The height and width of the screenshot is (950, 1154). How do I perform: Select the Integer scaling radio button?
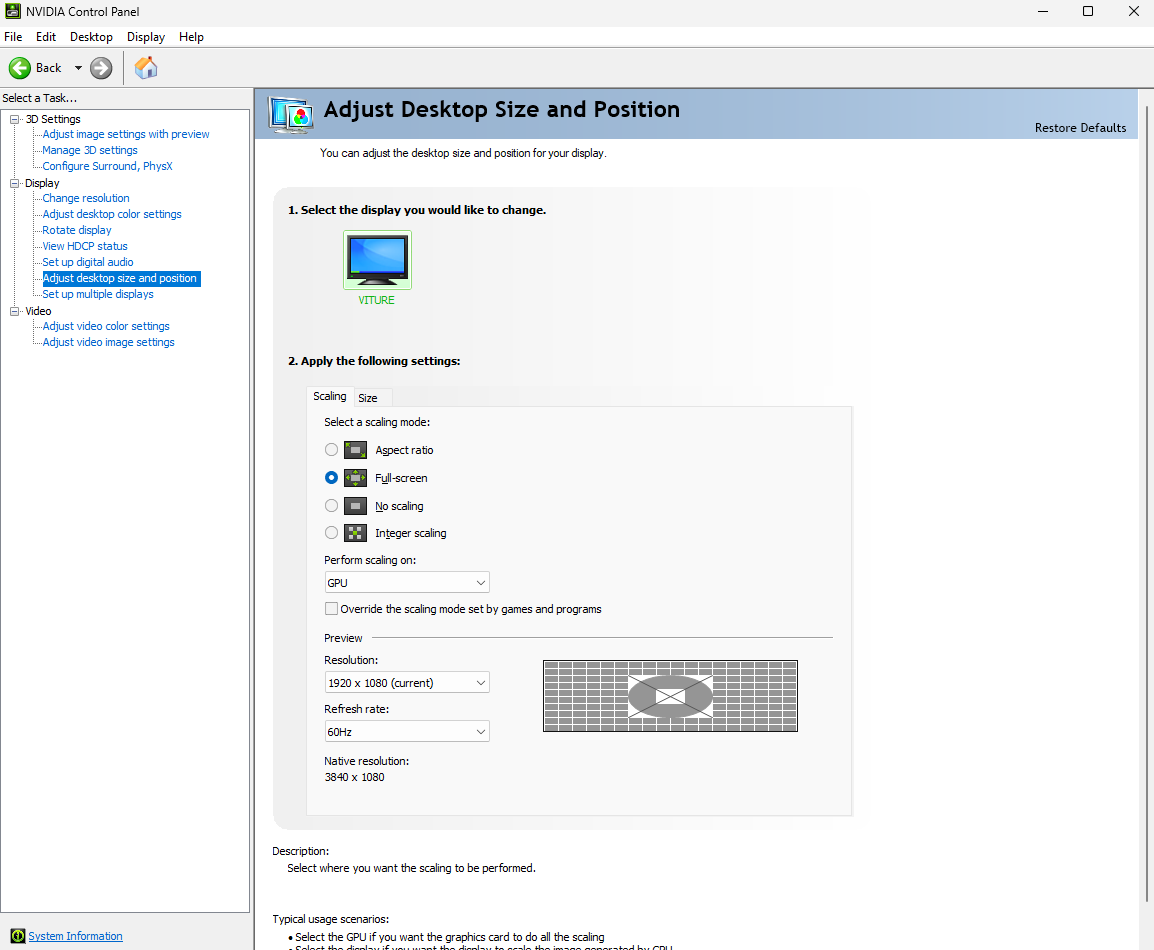tap(332, 533)
